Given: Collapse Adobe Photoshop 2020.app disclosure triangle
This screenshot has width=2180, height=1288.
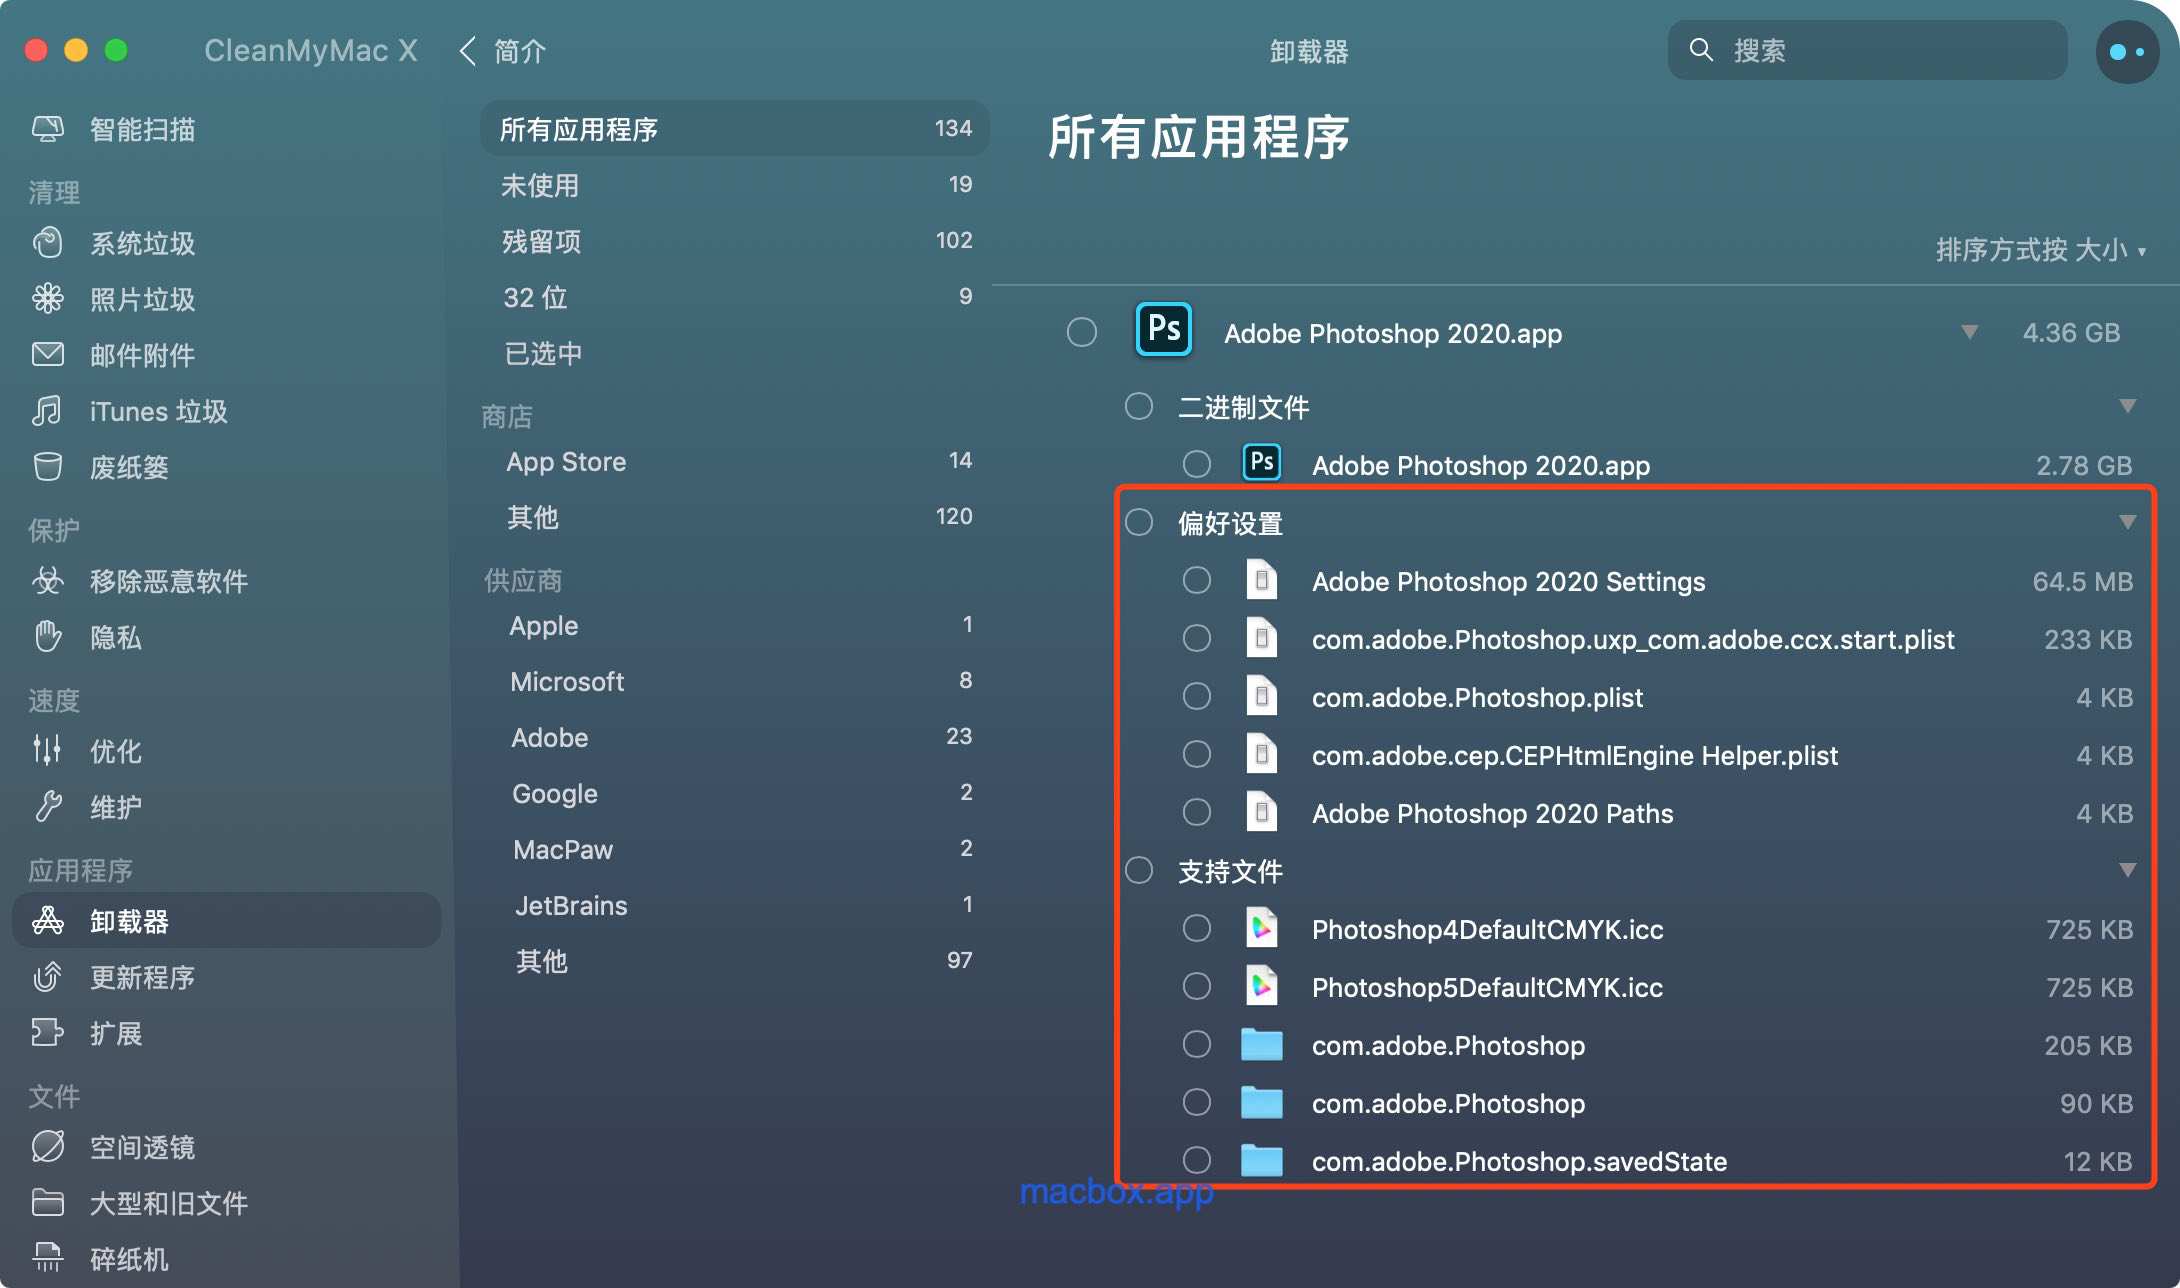Looking at the screenshot, I should point(1969,332).
